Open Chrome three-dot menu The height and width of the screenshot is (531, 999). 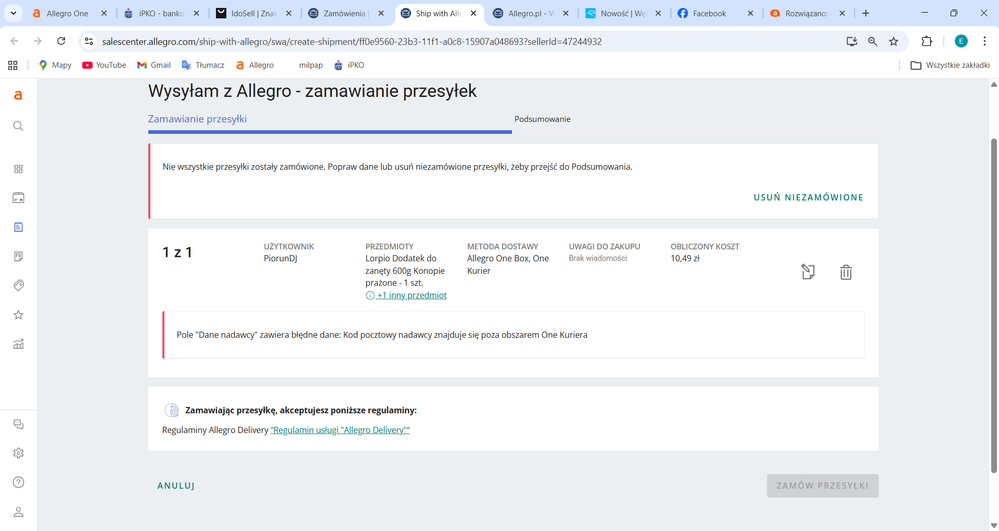pyautogui.click(x=984, y=41)
